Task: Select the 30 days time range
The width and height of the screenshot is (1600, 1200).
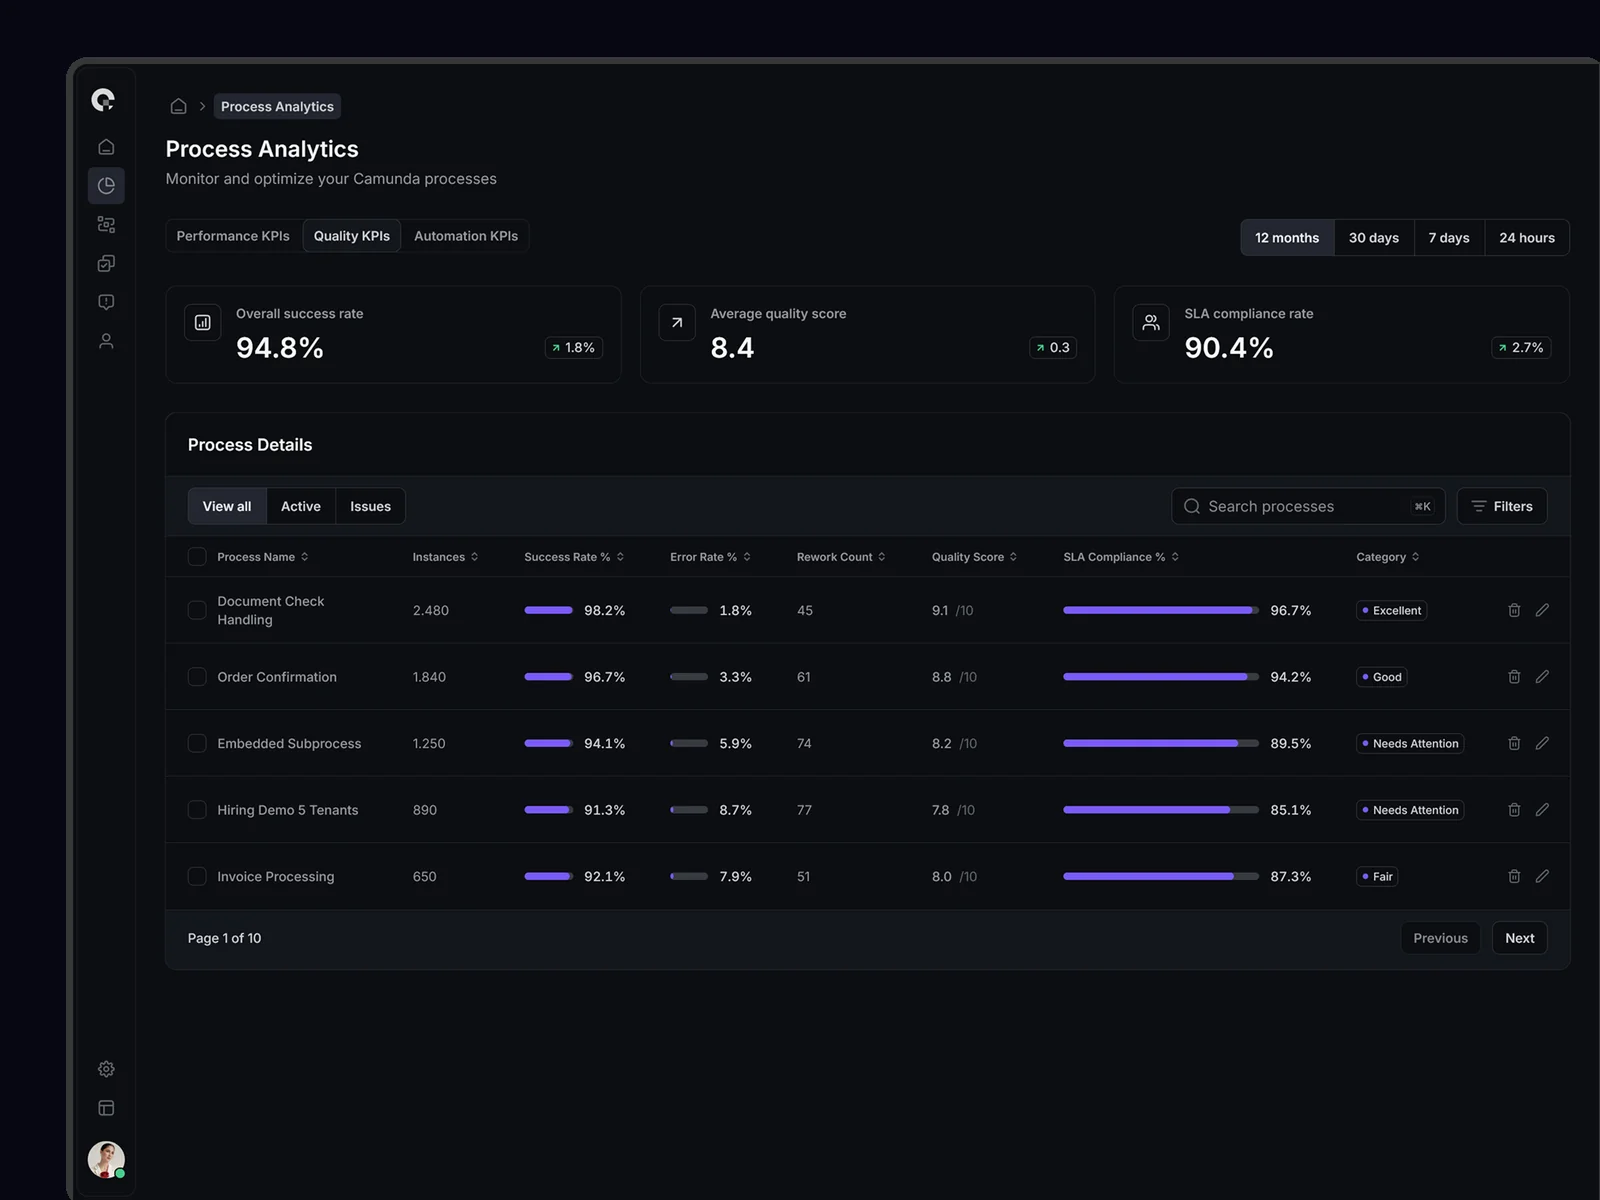Action: pyautogui.click(x=1373, y=238)
